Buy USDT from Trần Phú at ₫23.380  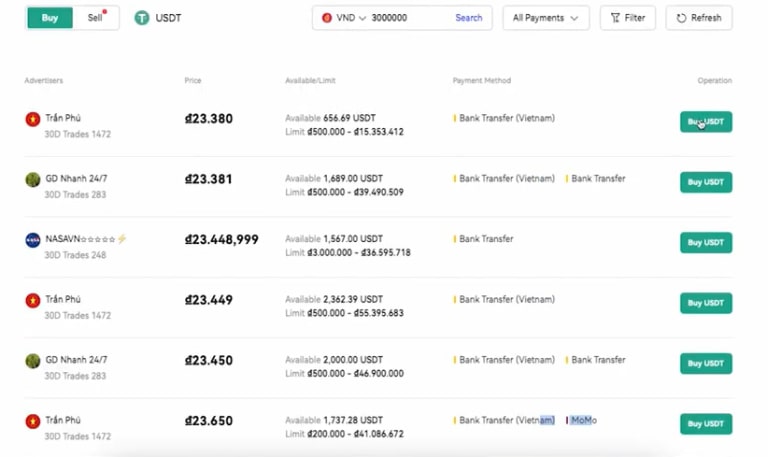706,122
